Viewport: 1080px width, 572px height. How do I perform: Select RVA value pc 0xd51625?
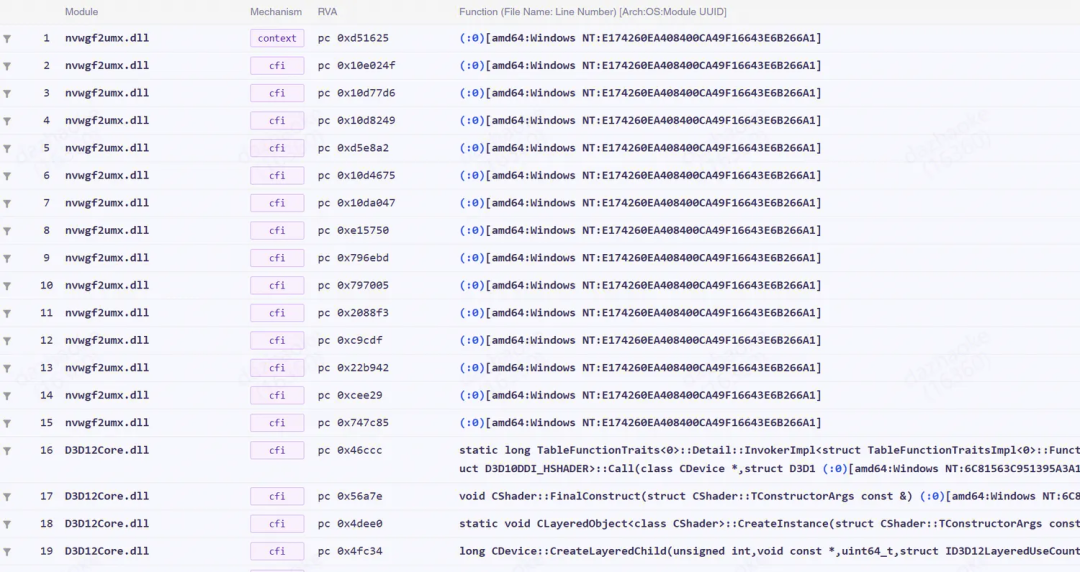[x=353, y=38]
